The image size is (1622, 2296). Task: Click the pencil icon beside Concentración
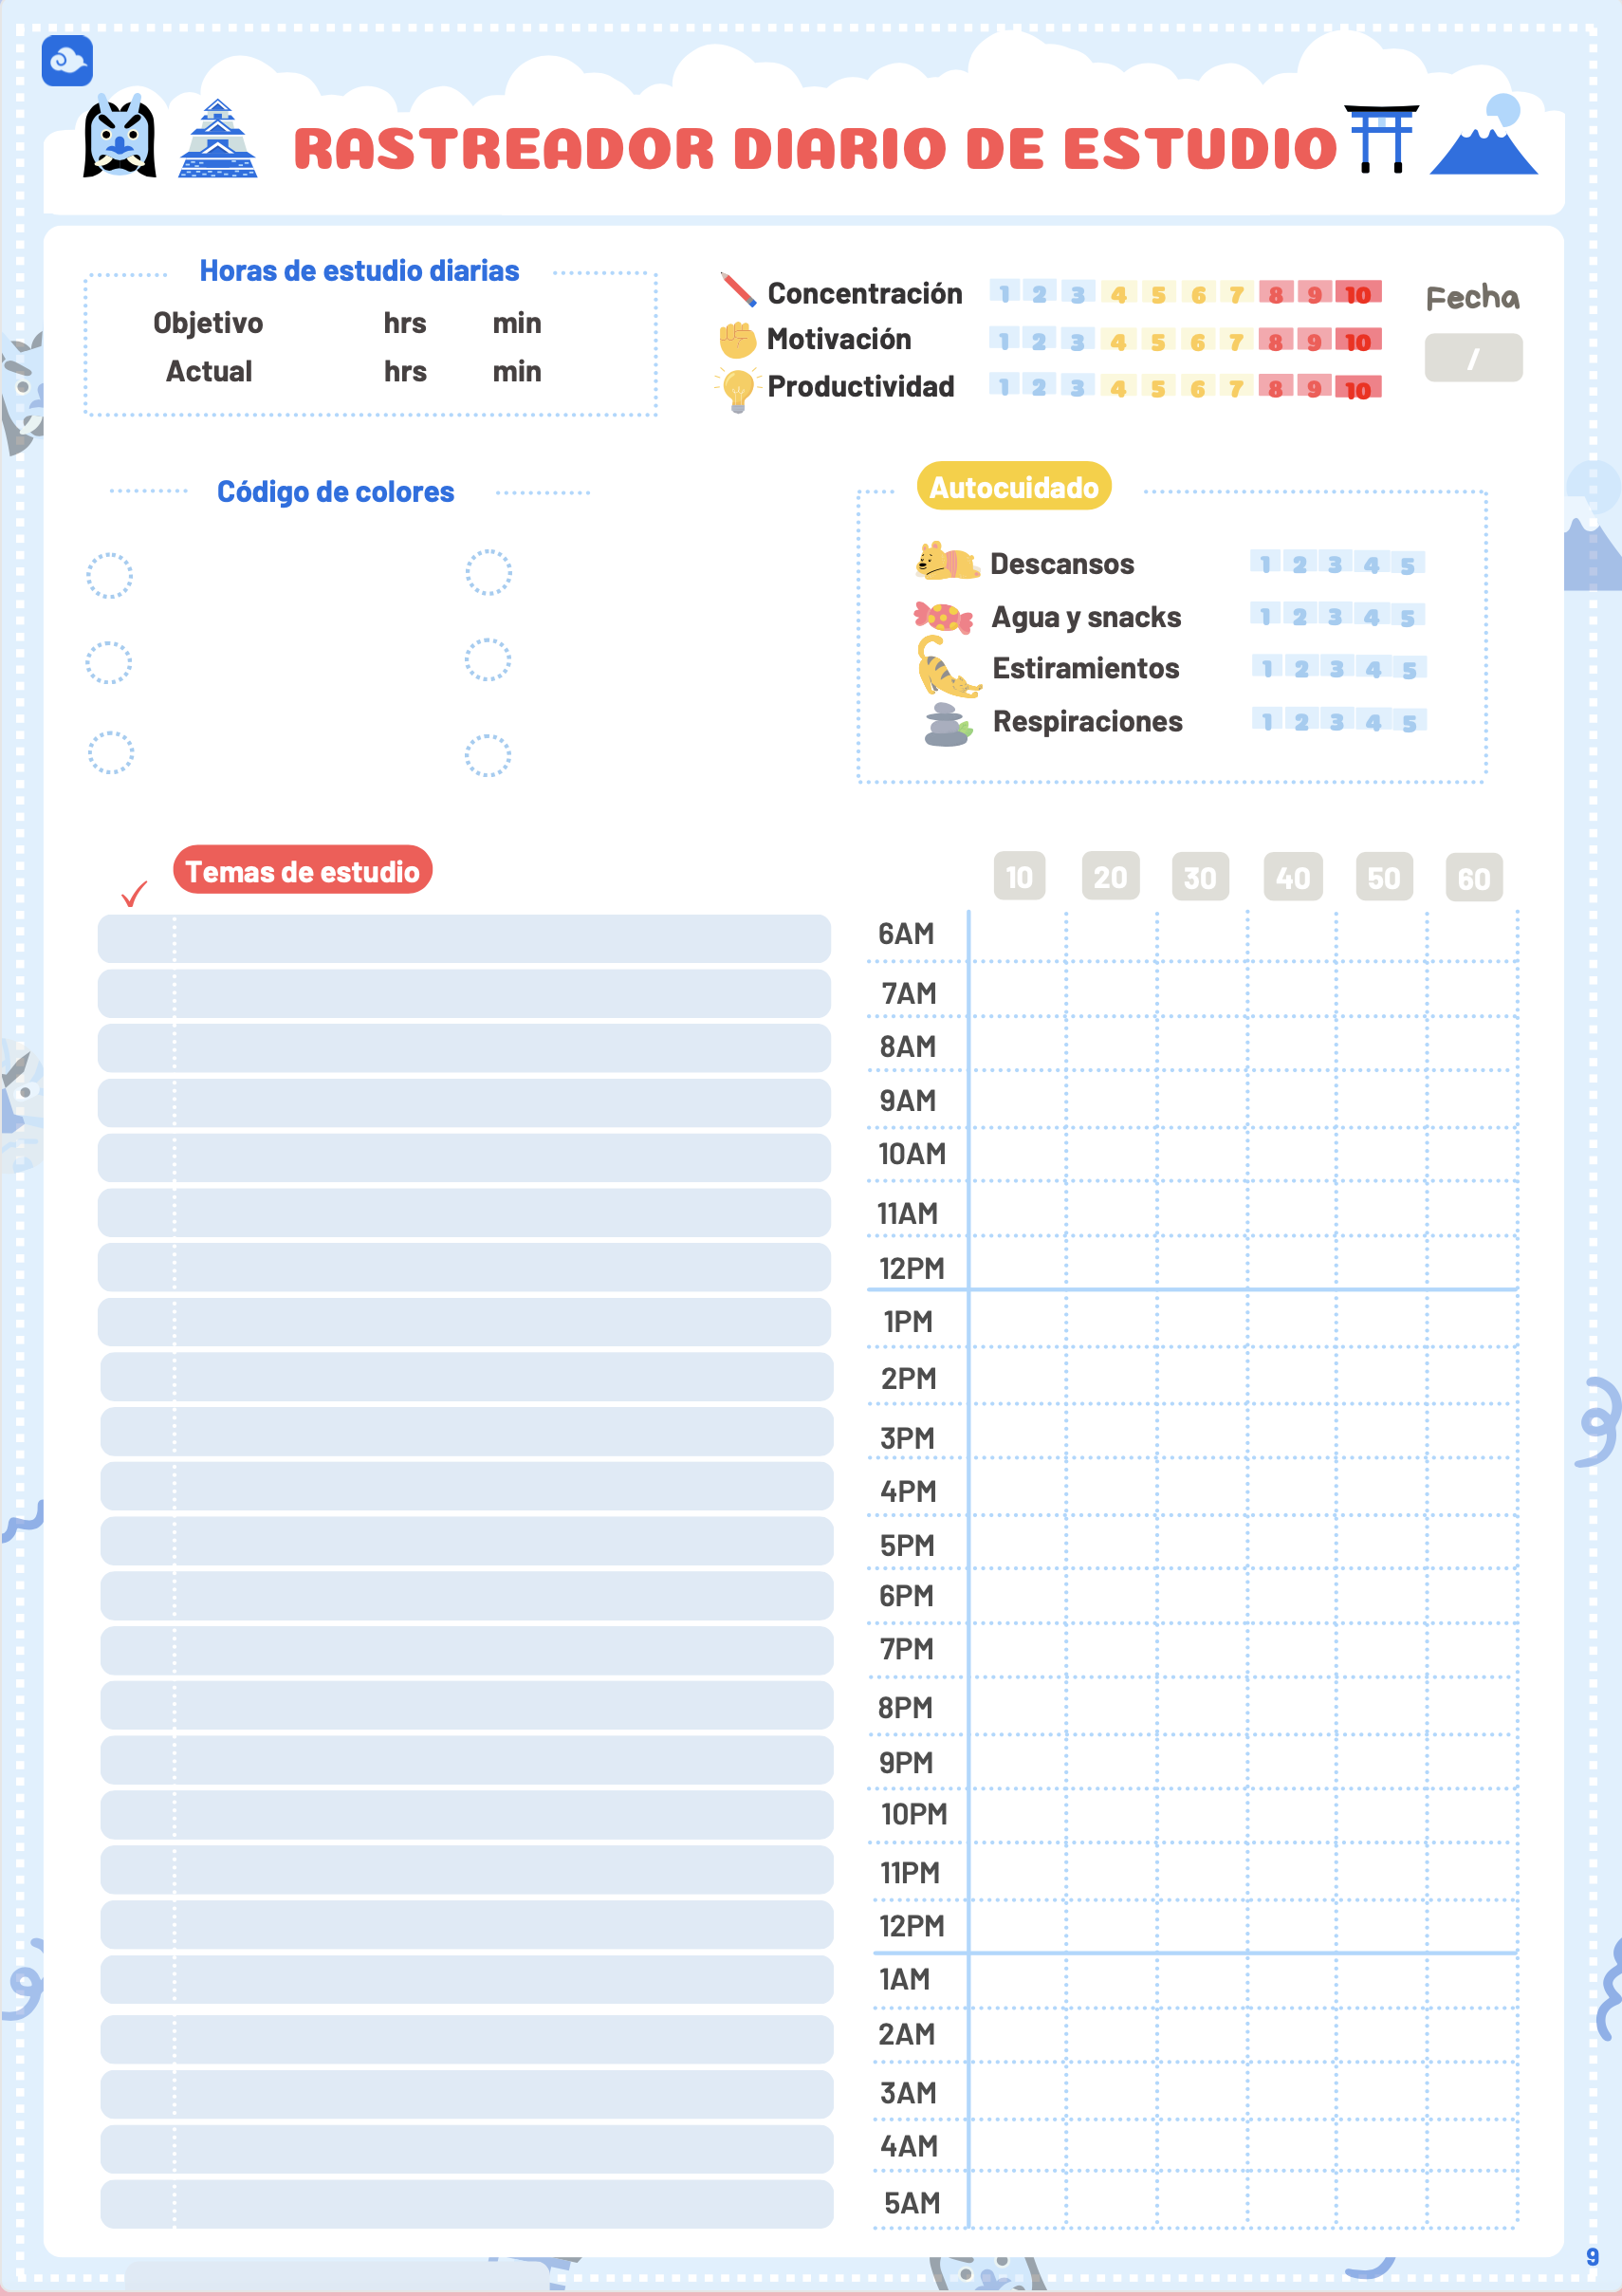[x=738, y=290]
